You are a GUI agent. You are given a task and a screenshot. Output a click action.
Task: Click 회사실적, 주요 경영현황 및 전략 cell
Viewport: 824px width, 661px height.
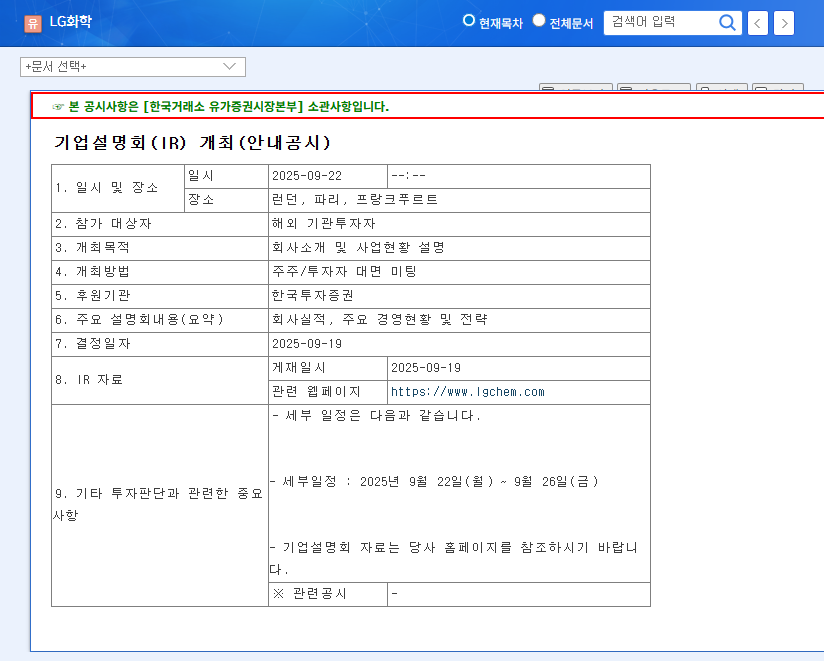459,320
